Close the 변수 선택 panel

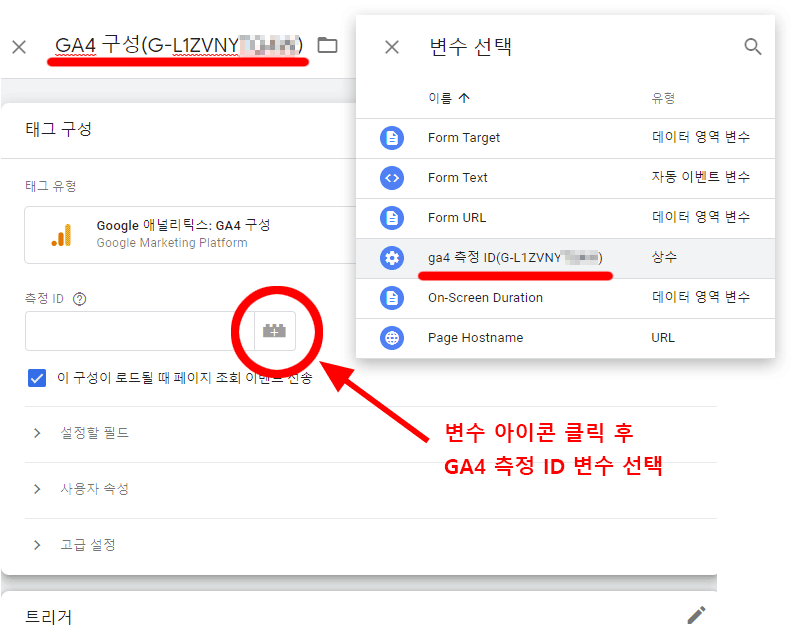pos(392,47)
